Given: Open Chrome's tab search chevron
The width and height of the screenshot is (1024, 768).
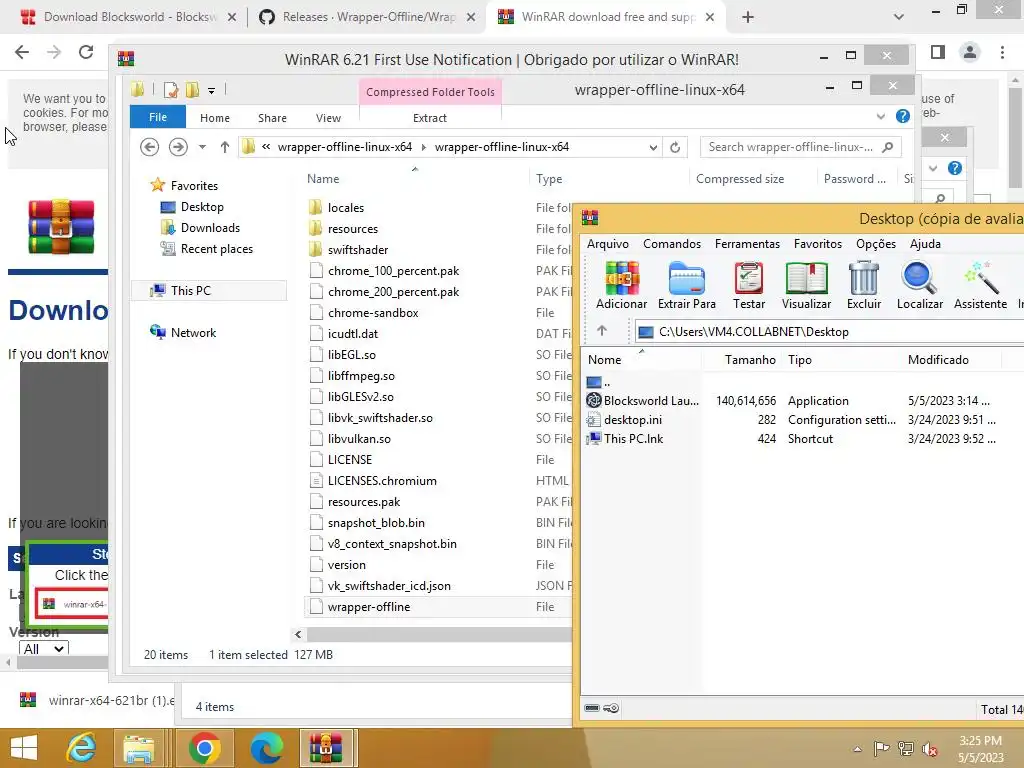Looking at the screenshot, I should click(899, 17).
